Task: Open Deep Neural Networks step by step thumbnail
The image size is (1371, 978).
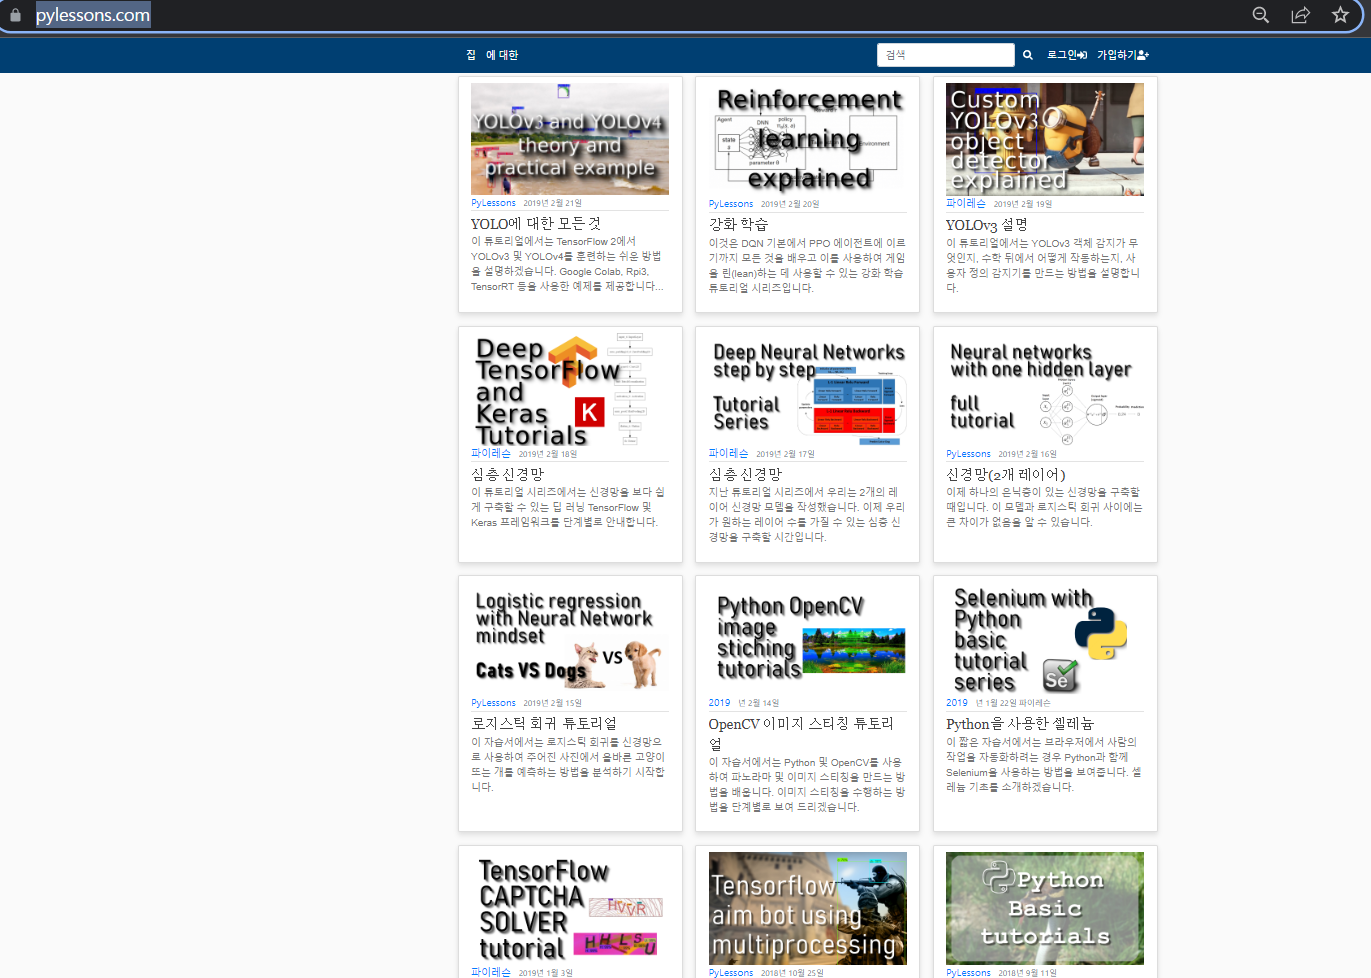Action: click(x=807, y=390)
